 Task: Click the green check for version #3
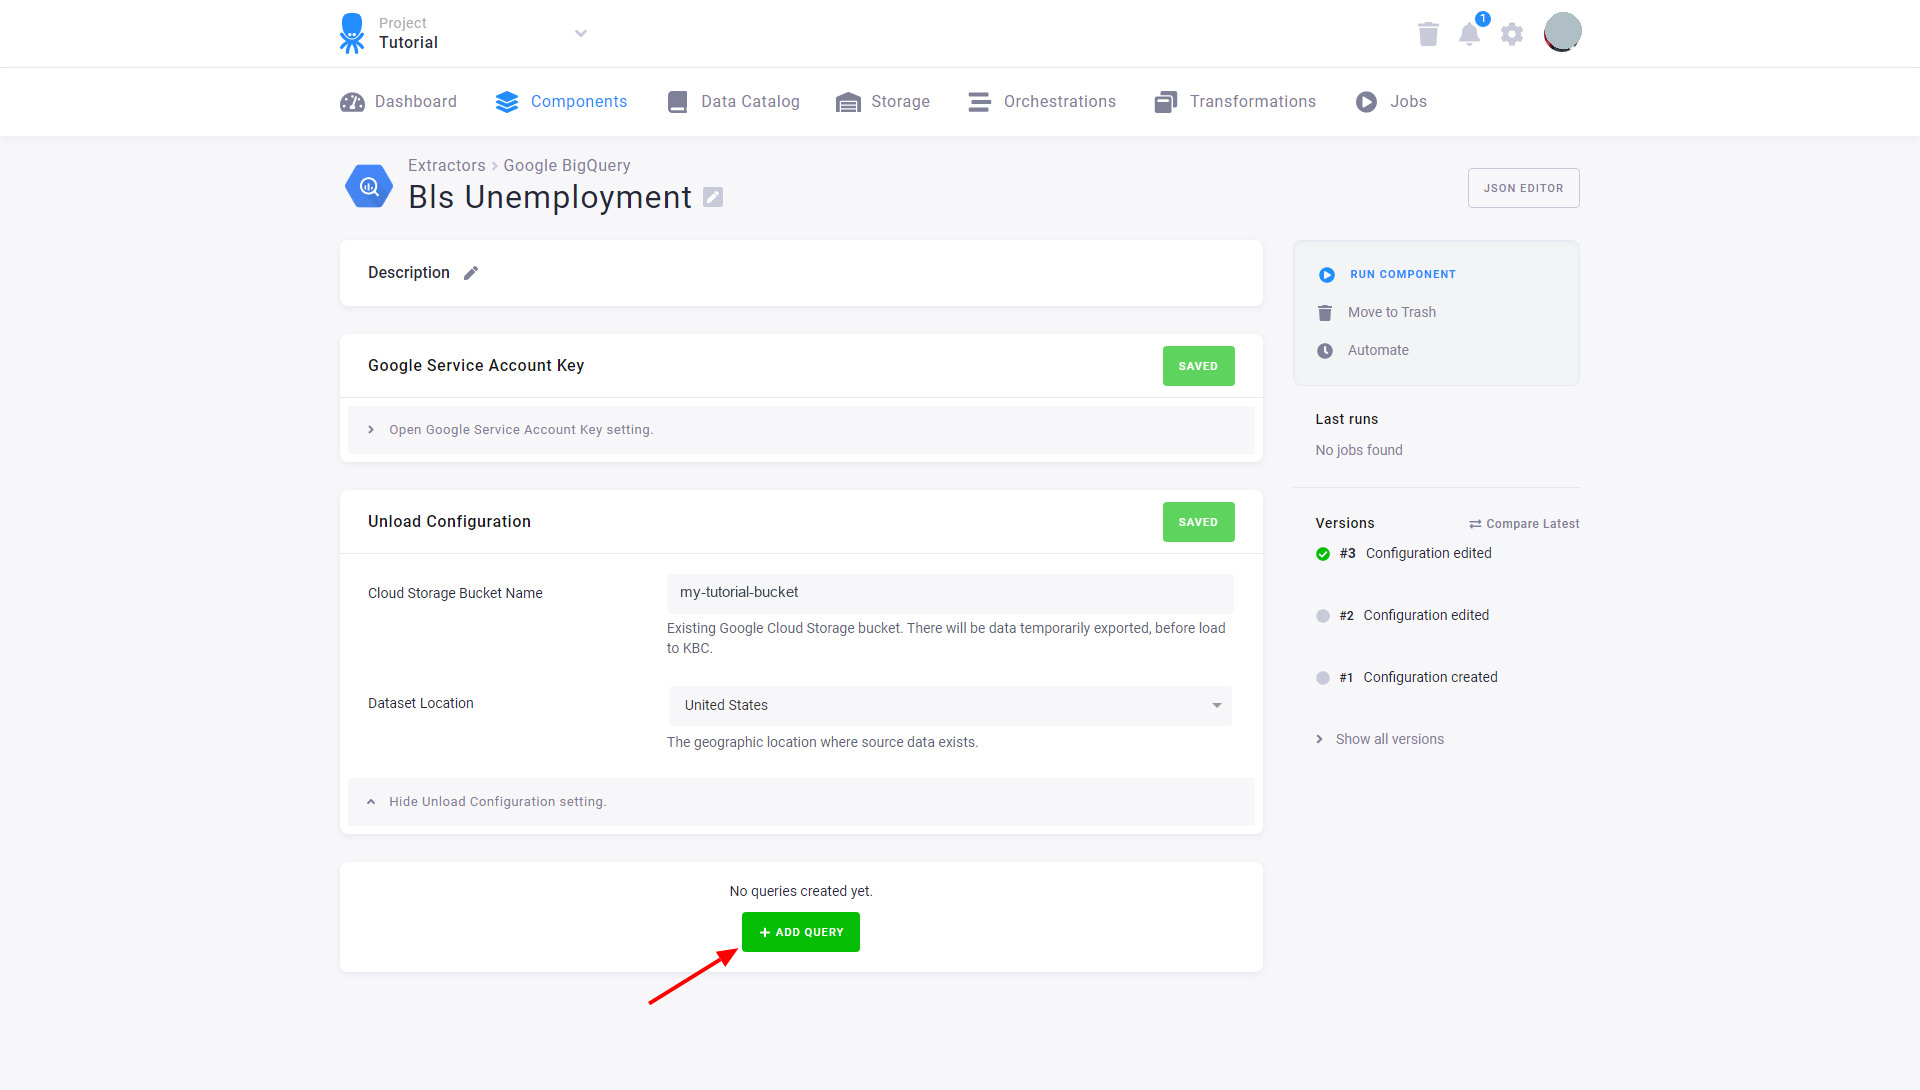1323,554
